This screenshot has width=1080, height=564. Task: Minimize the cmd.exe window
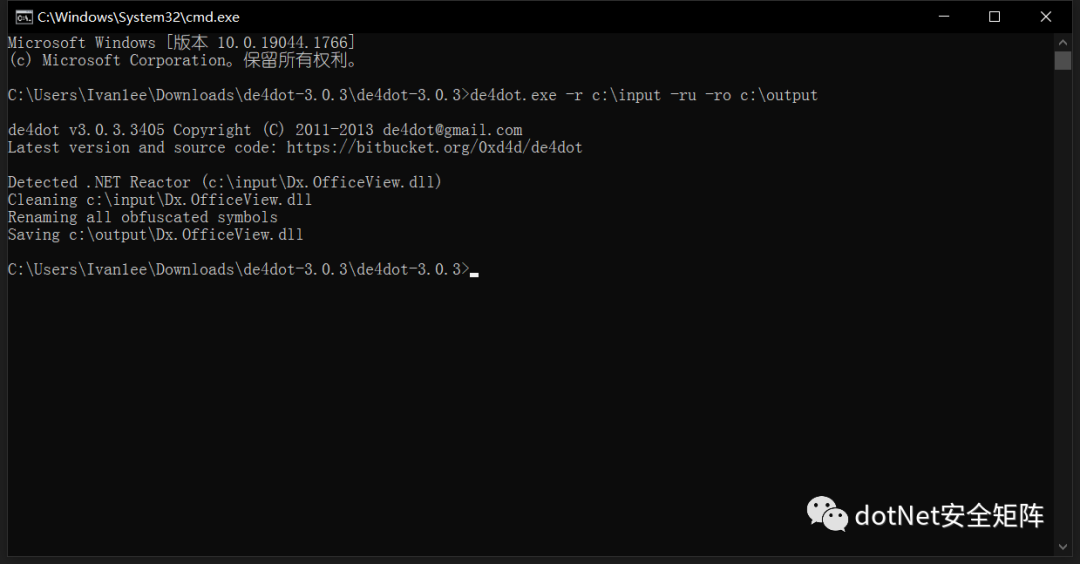tap(944, 17)
